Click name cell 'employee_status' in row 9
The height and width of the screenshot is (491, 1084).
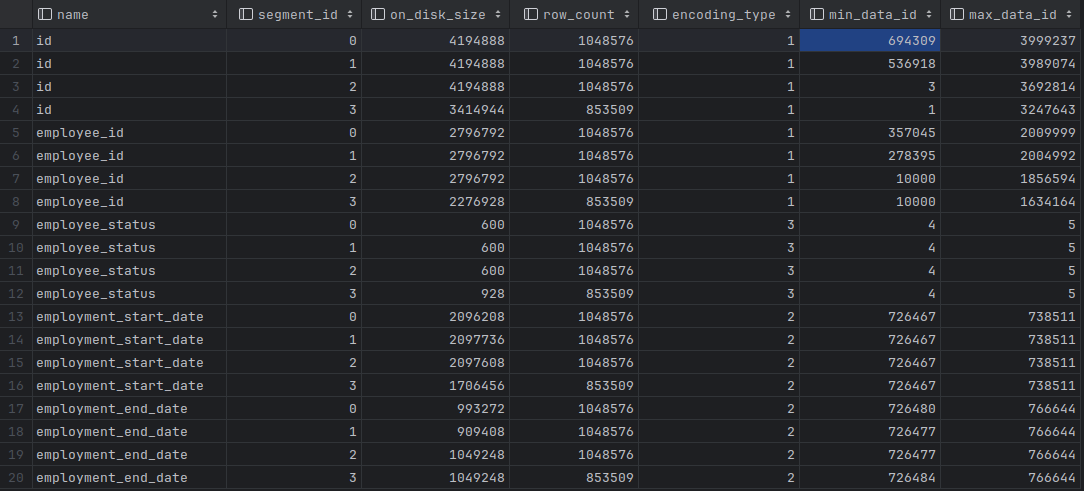tap(129, 225)
